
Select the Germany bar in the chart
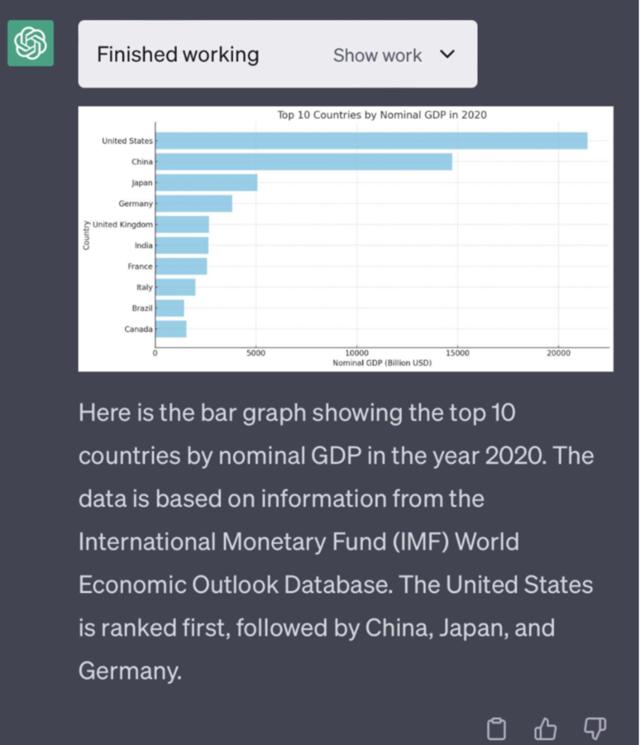[194, 204]
